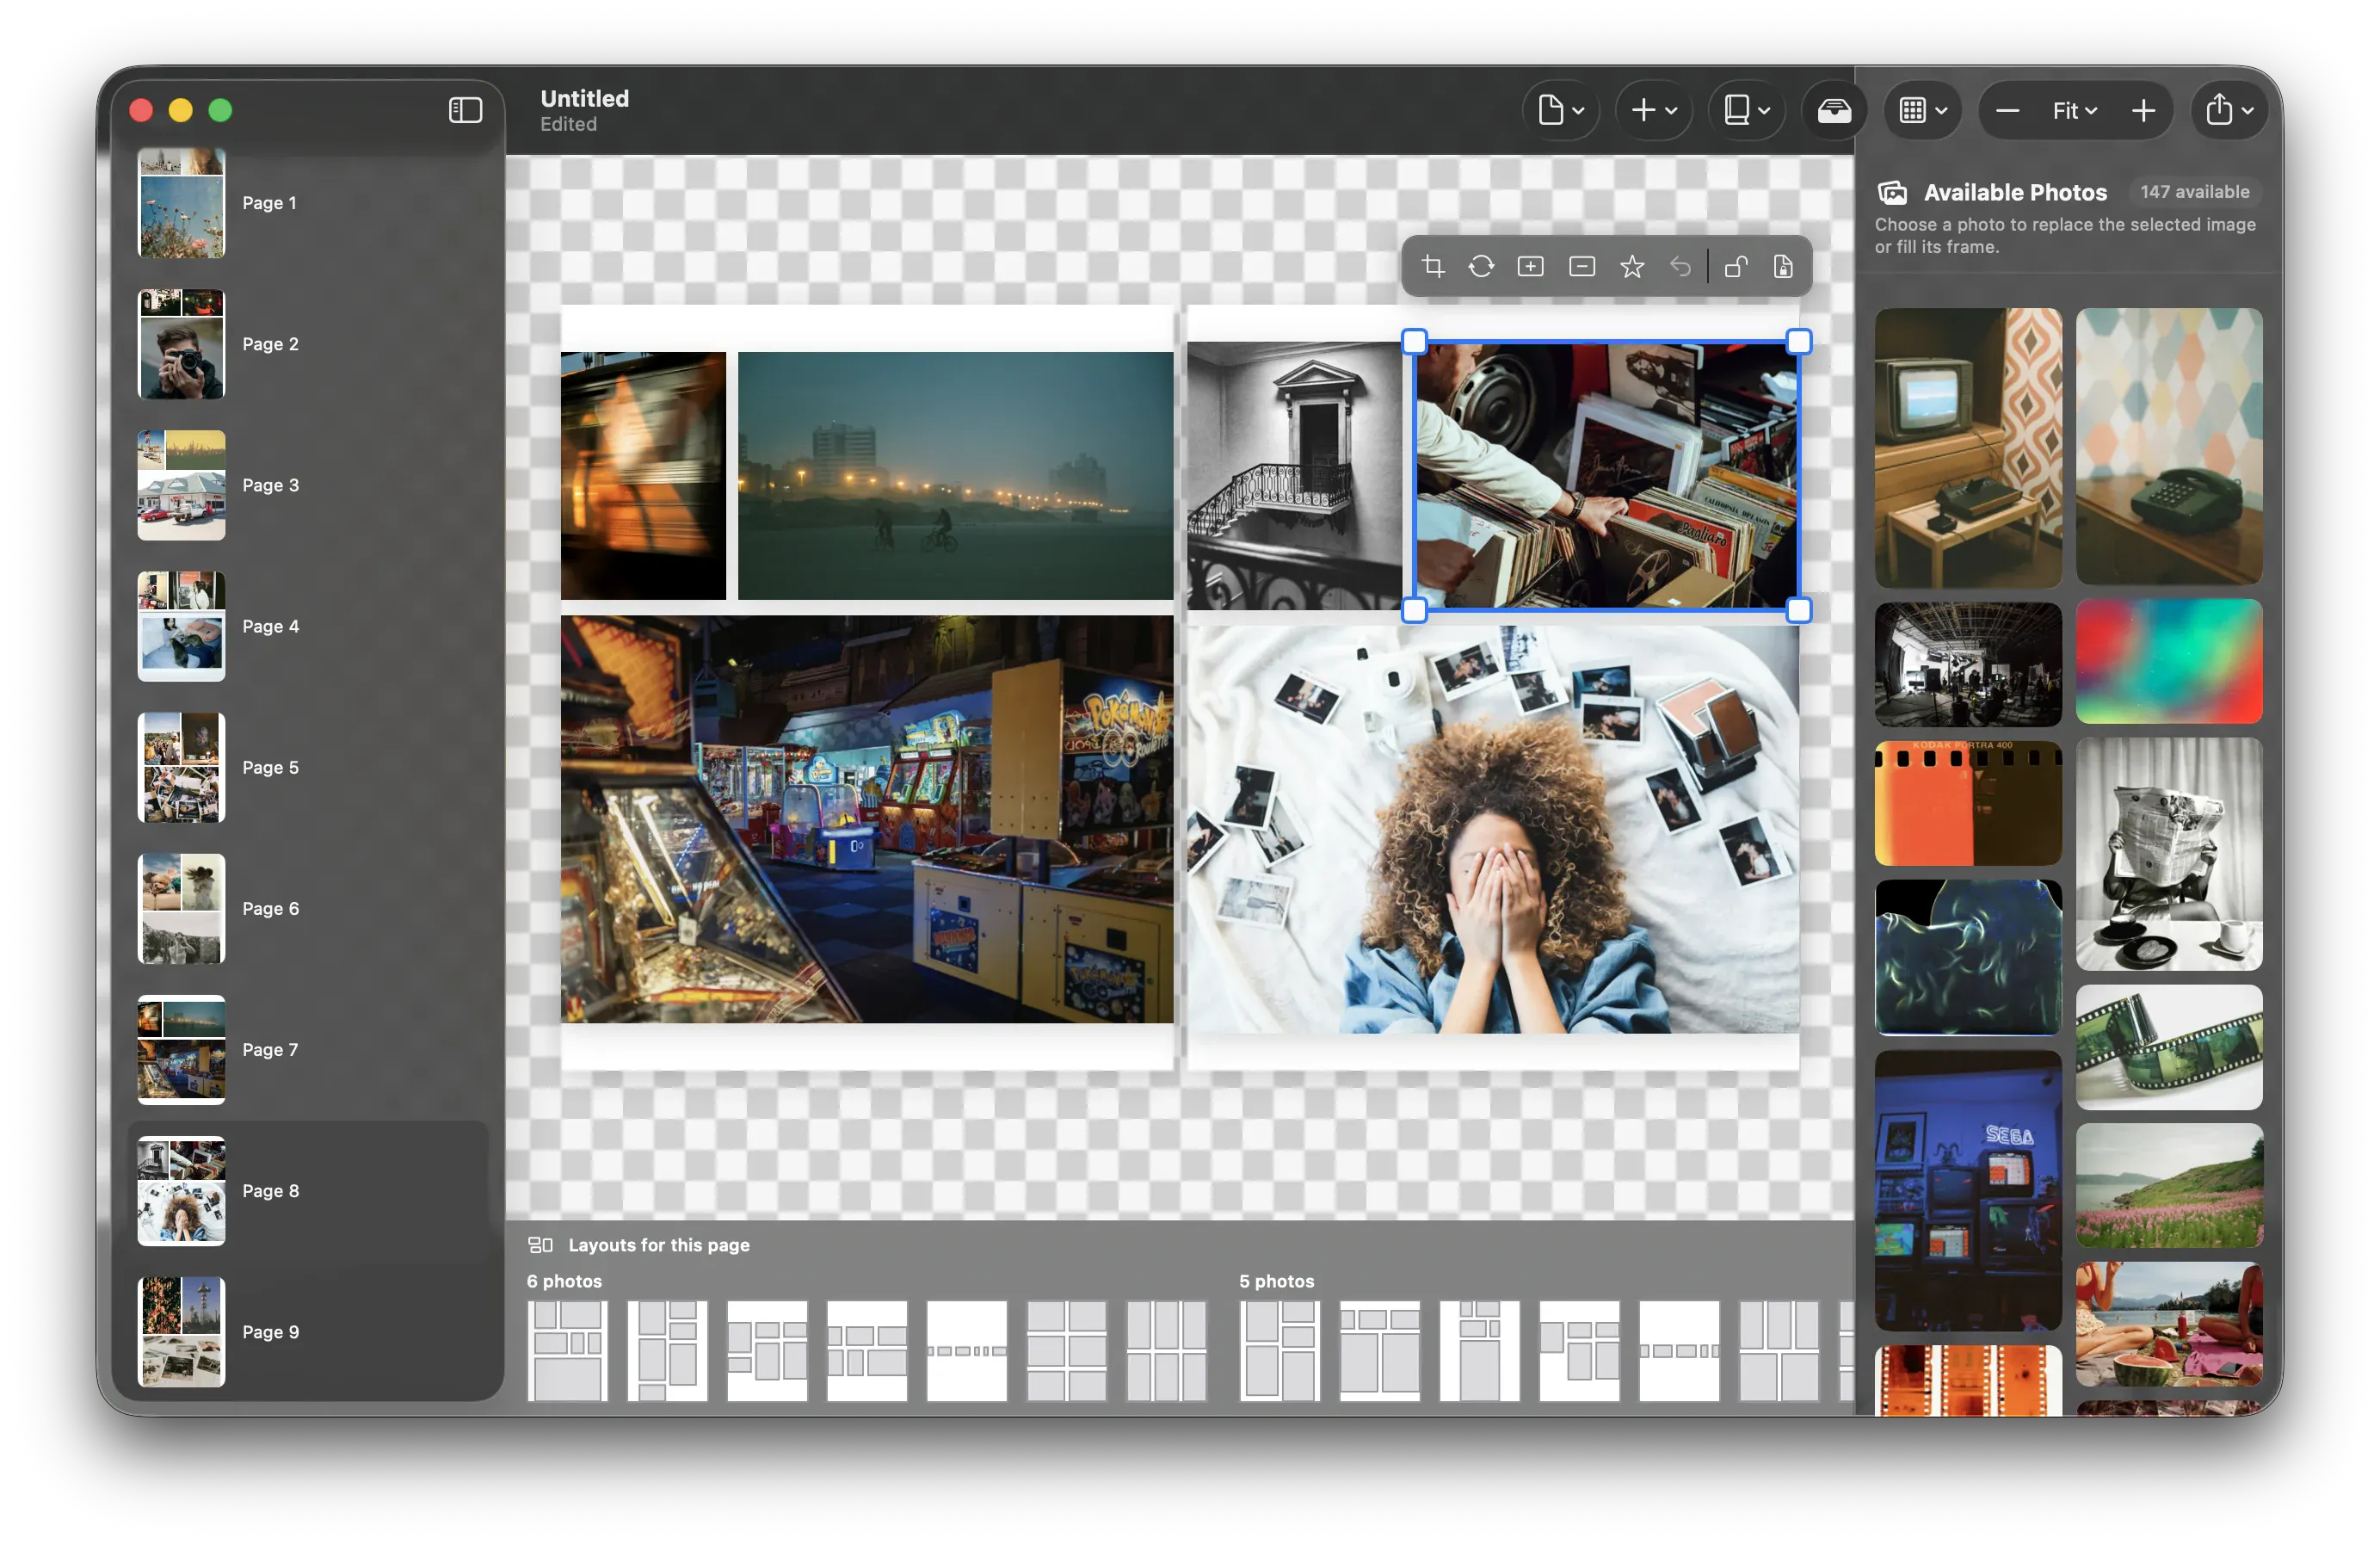Pick the red-green aurora gradient photo
Screen dimensions: 2380x1544
coord(2169,661)
